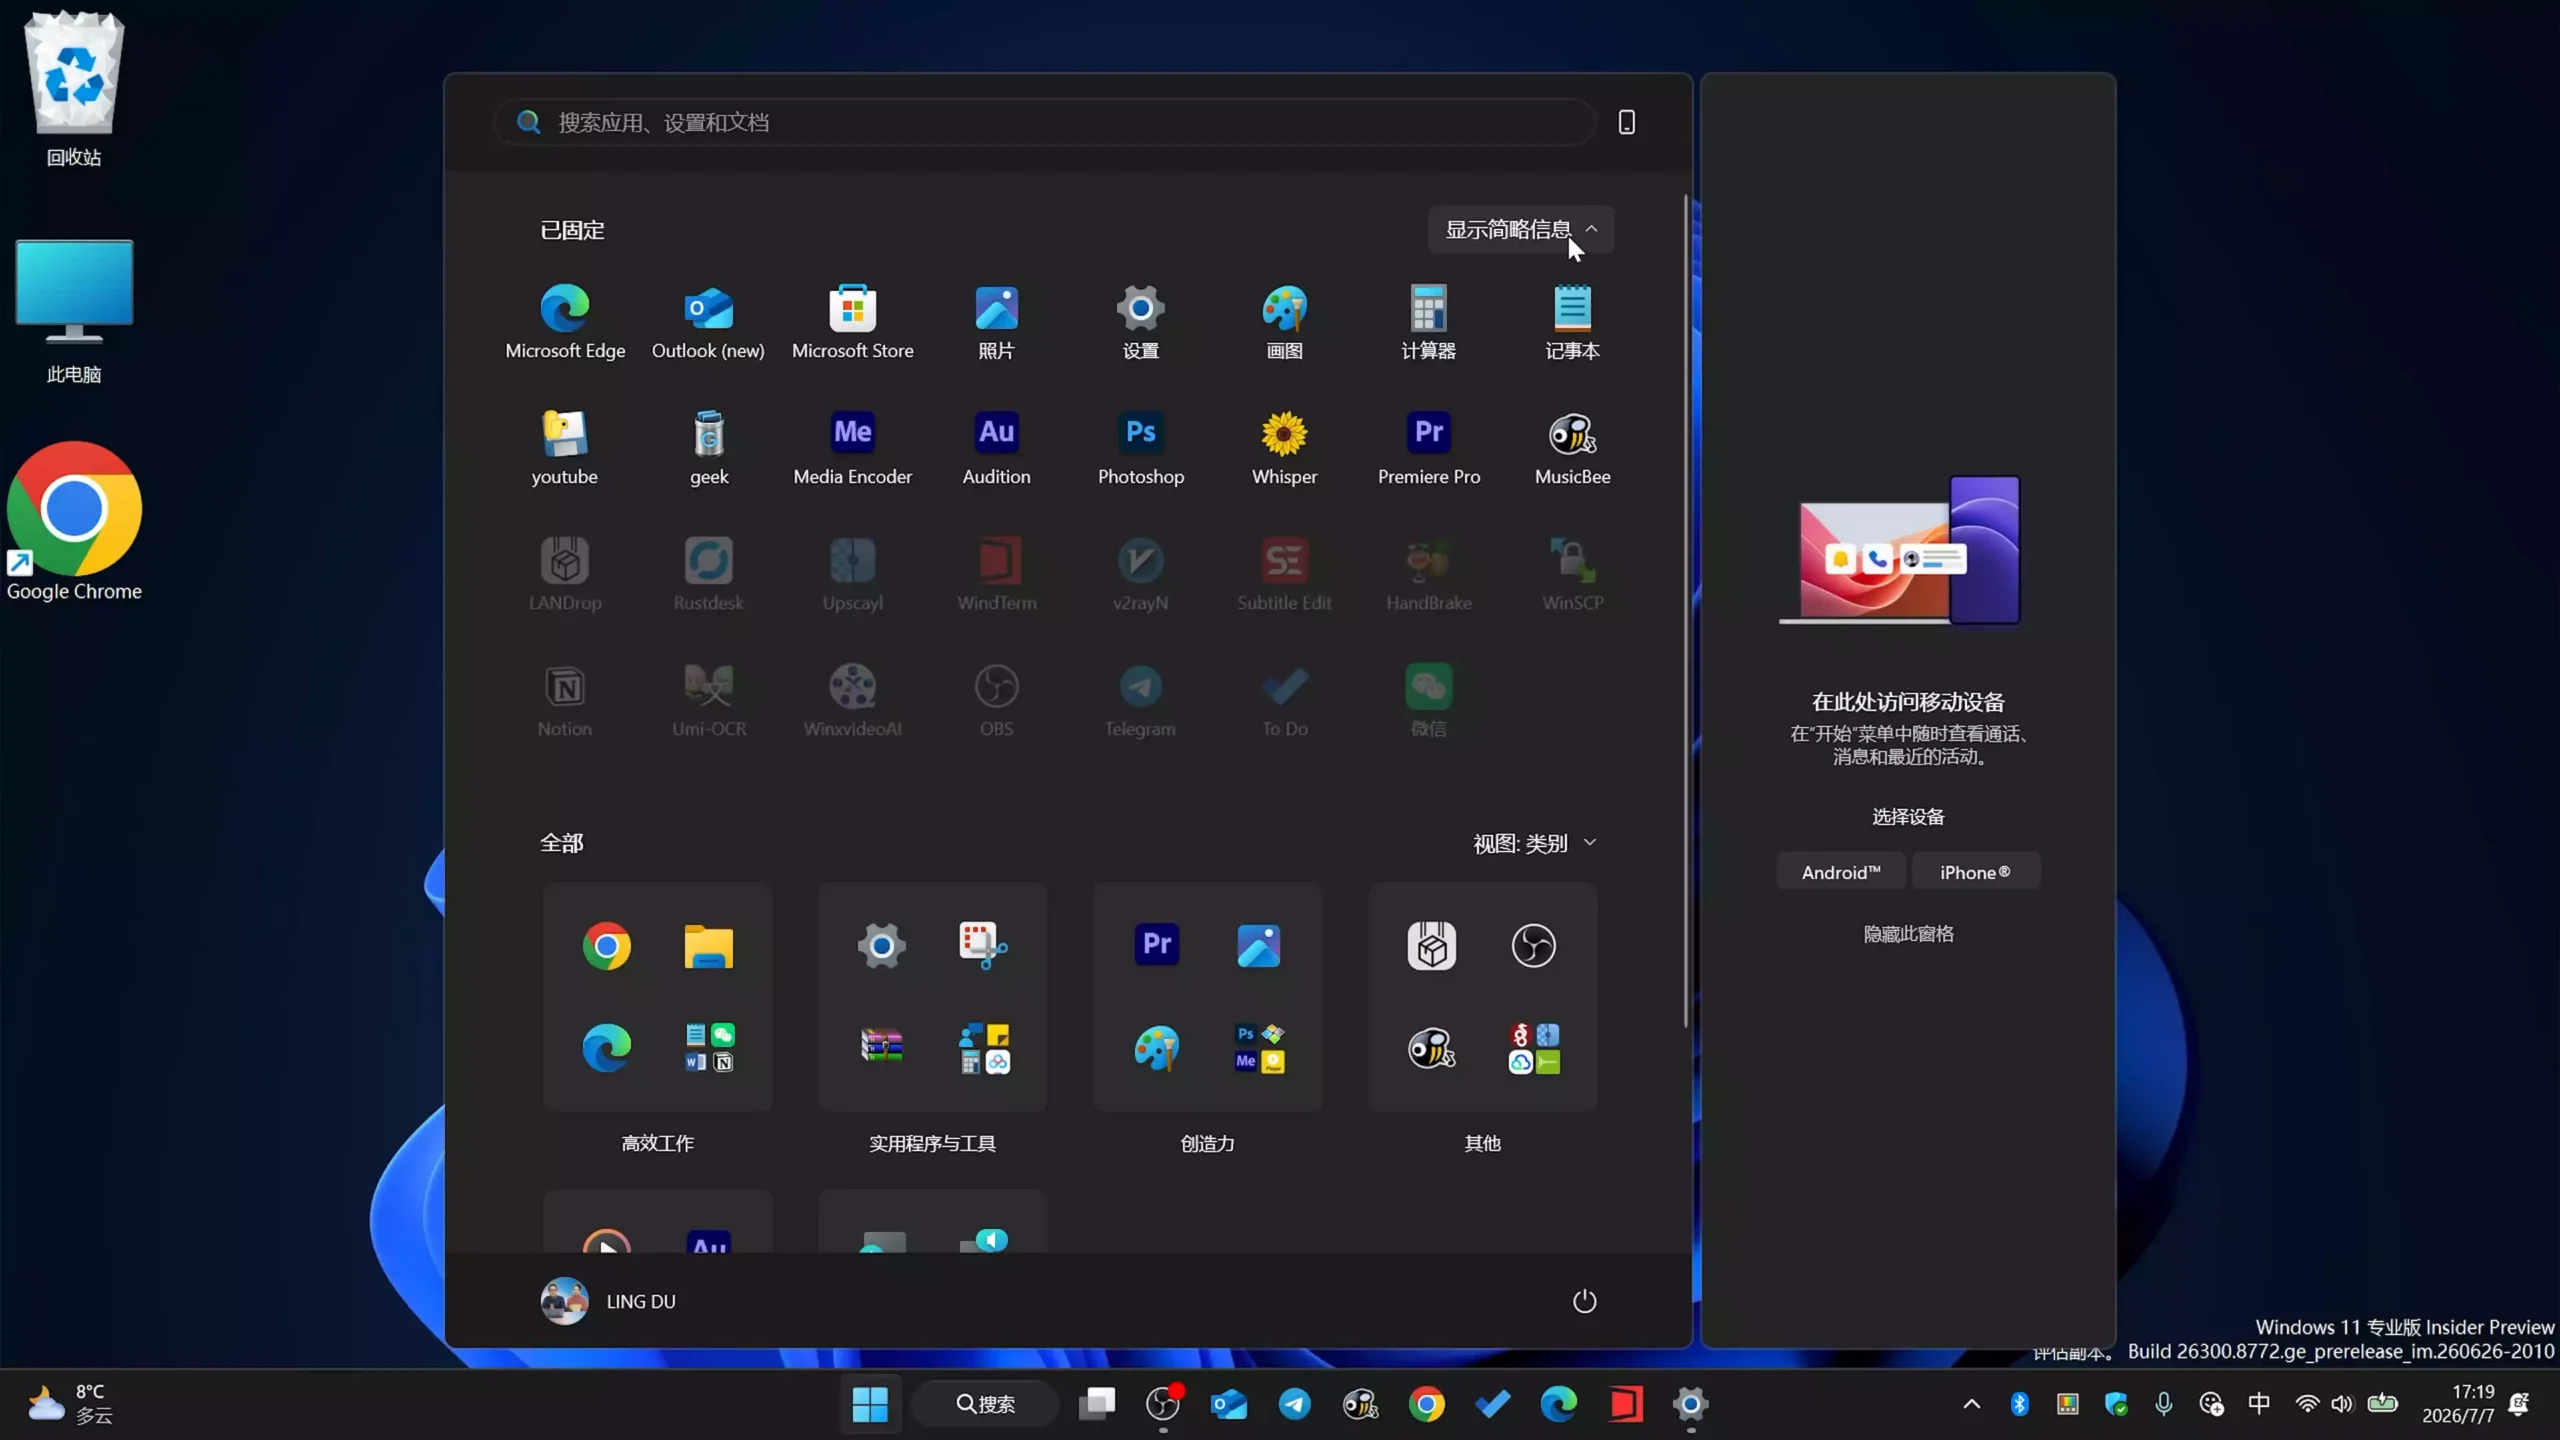Open MusicBee from pinned apps

(1572, 448)
